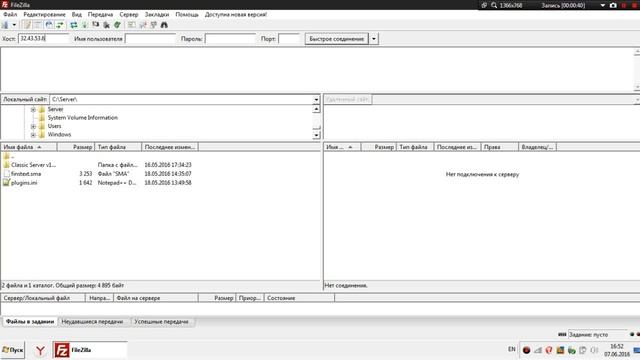Click the reconnect to server icon
This screenshot has width=640, height=360.
(x=118, y=25)
